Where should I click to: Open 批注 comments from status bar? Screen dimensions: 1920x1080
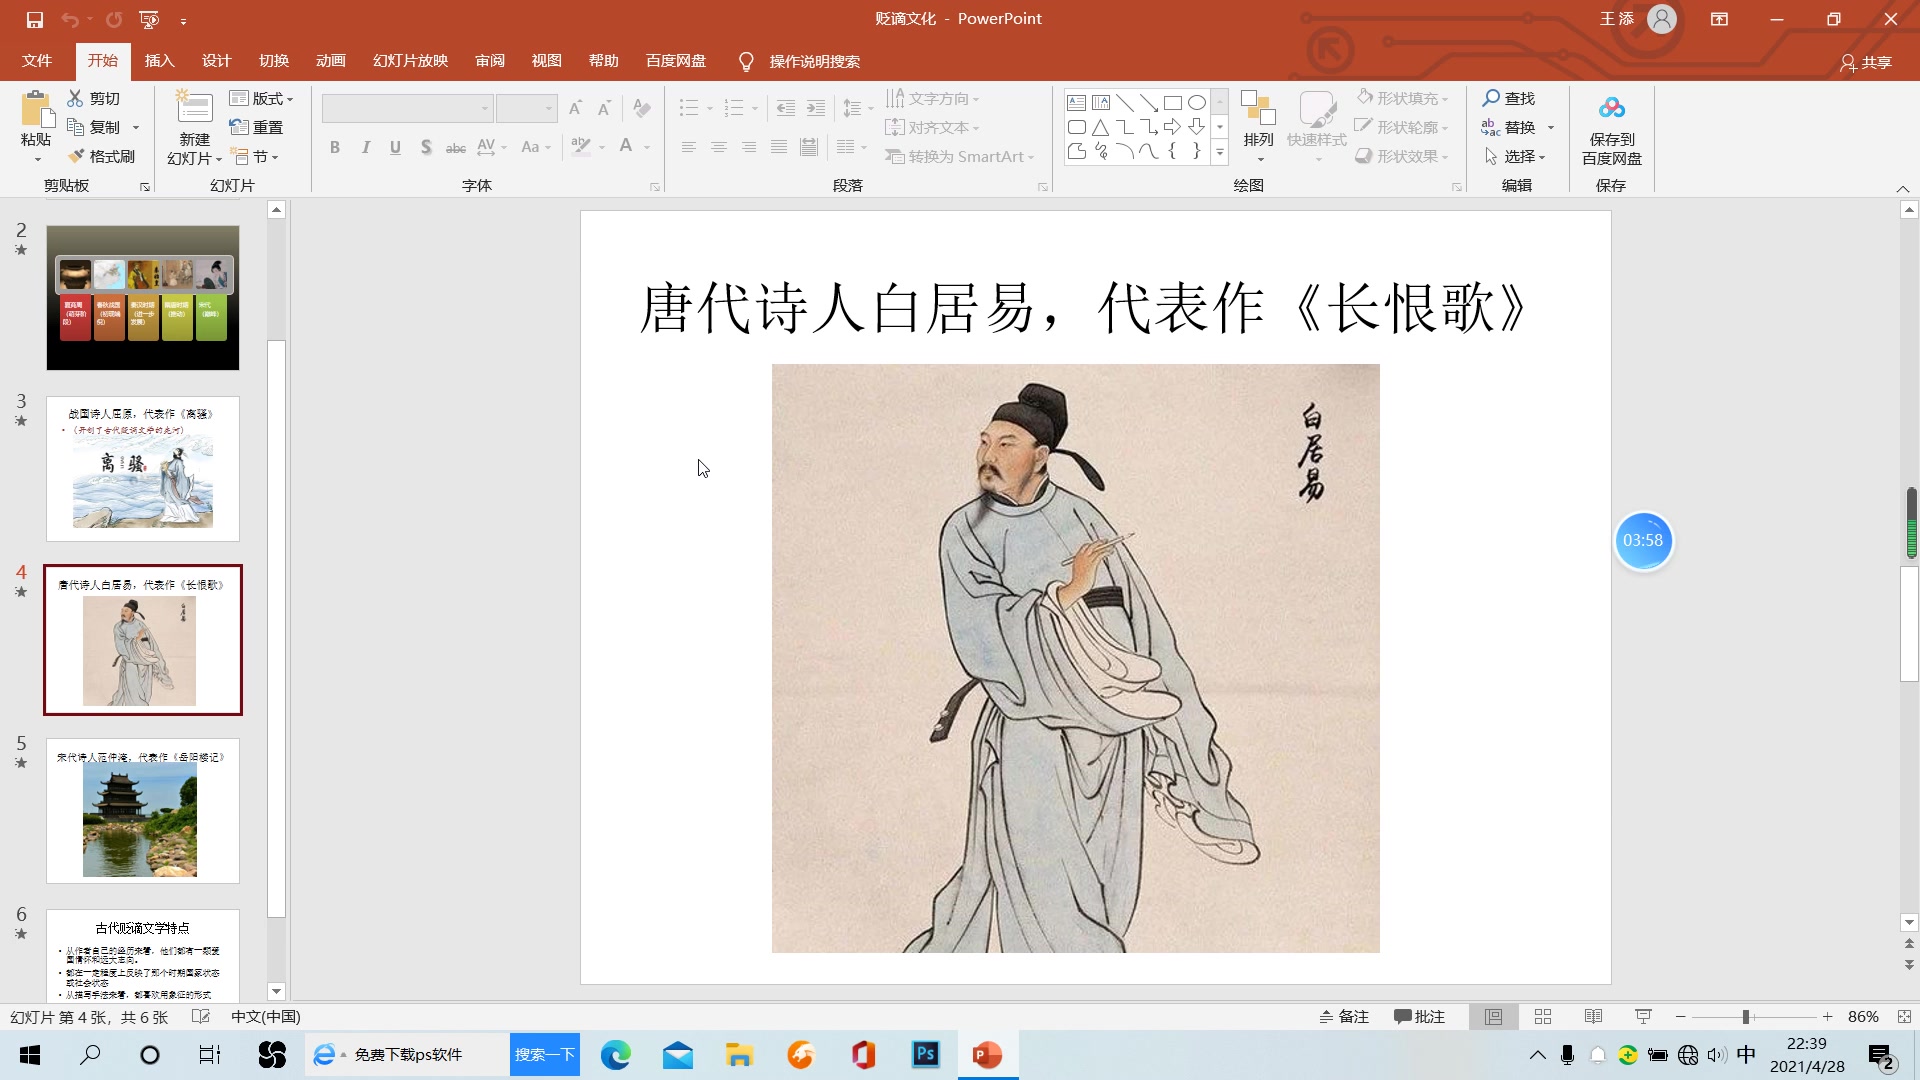[x=1419, y=1016]
